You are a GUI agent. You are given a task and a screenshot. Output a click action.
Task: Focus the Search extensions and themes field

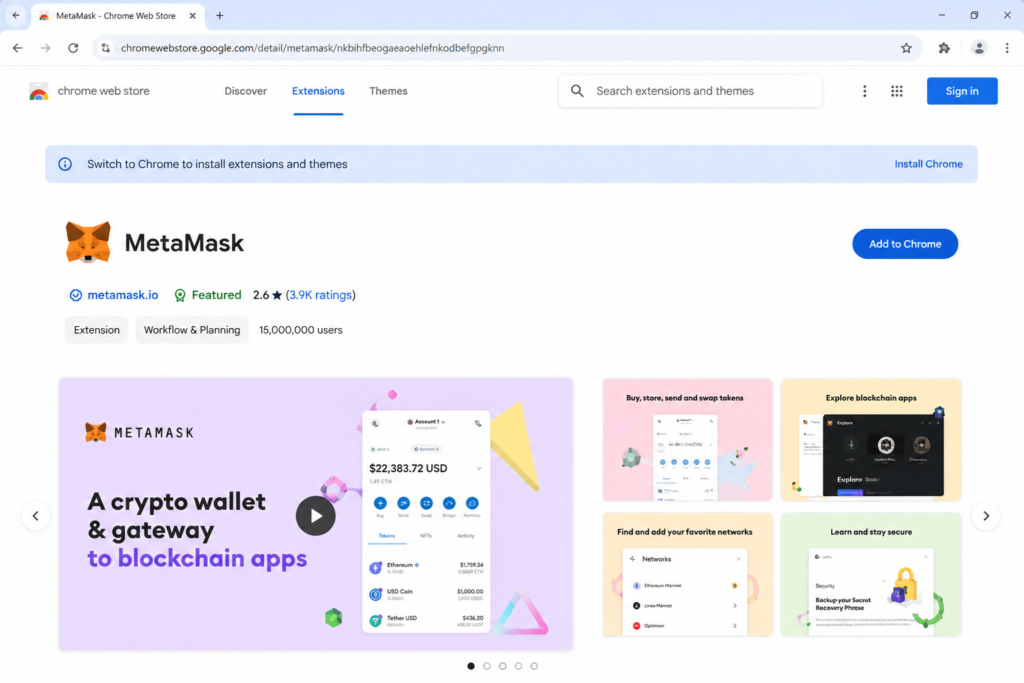690,91
